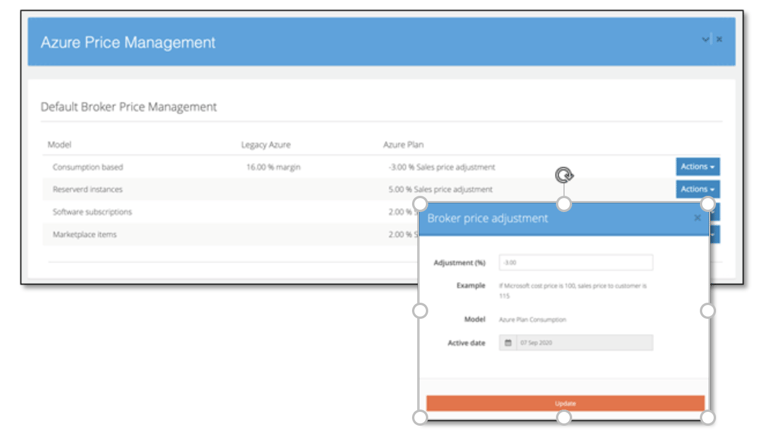
Task: Click '-3.00 % Sales price adjustment' value
Action: click(441, 167)
